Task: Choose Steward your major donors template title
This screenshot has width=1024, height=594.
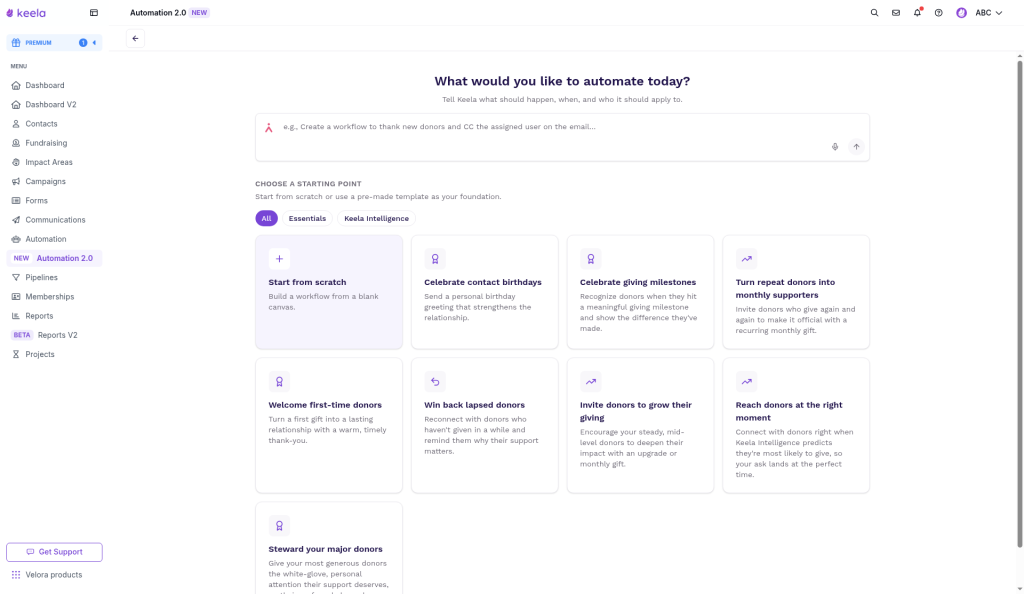Action: click(325, 549)
